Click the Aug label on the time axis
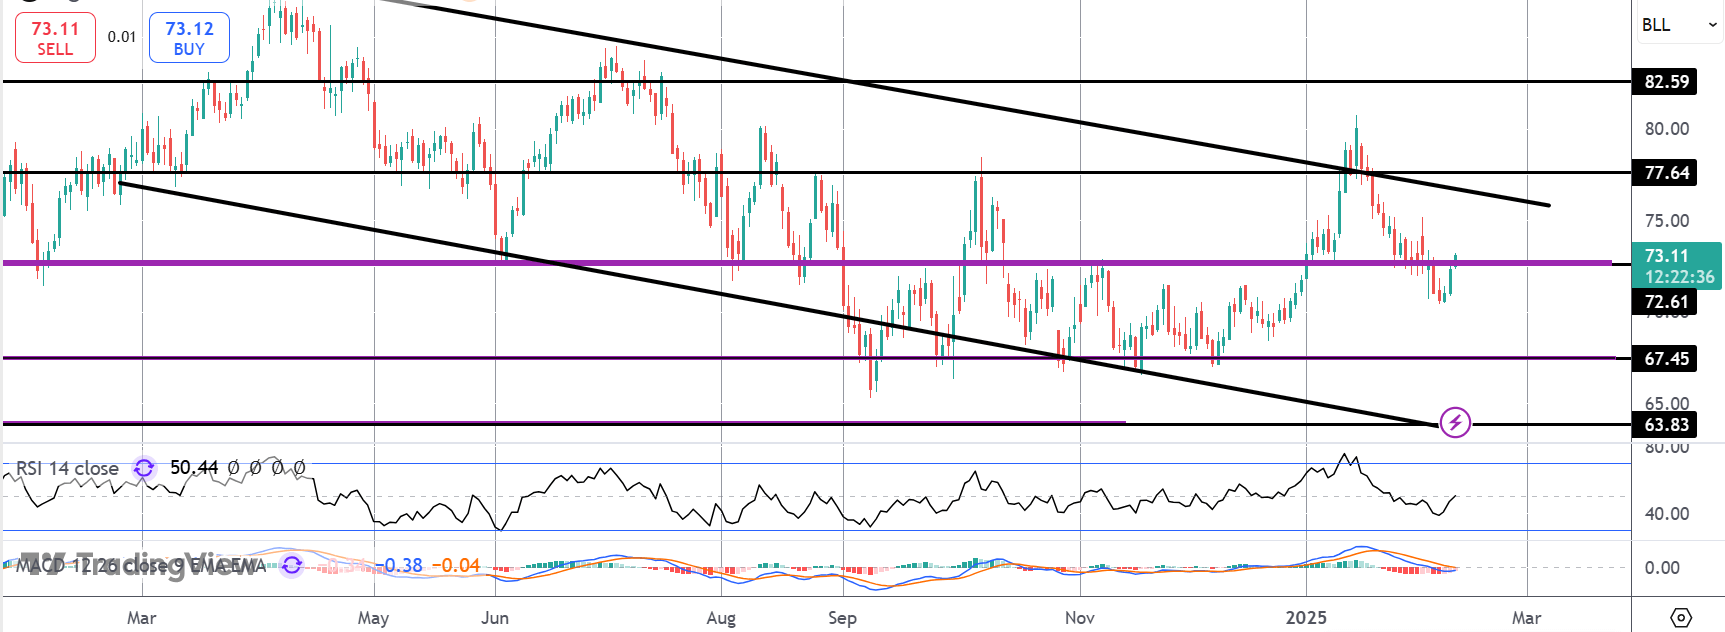The height and width of the screenshot is (632, 1725). [721, 618]
